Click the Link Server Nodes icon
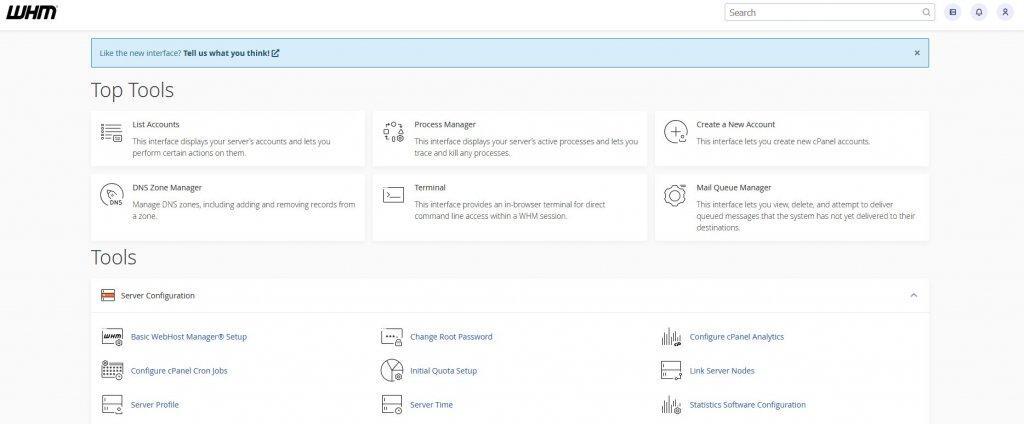Viewport: 1024px width, 424px height. [x=671, y=370]
